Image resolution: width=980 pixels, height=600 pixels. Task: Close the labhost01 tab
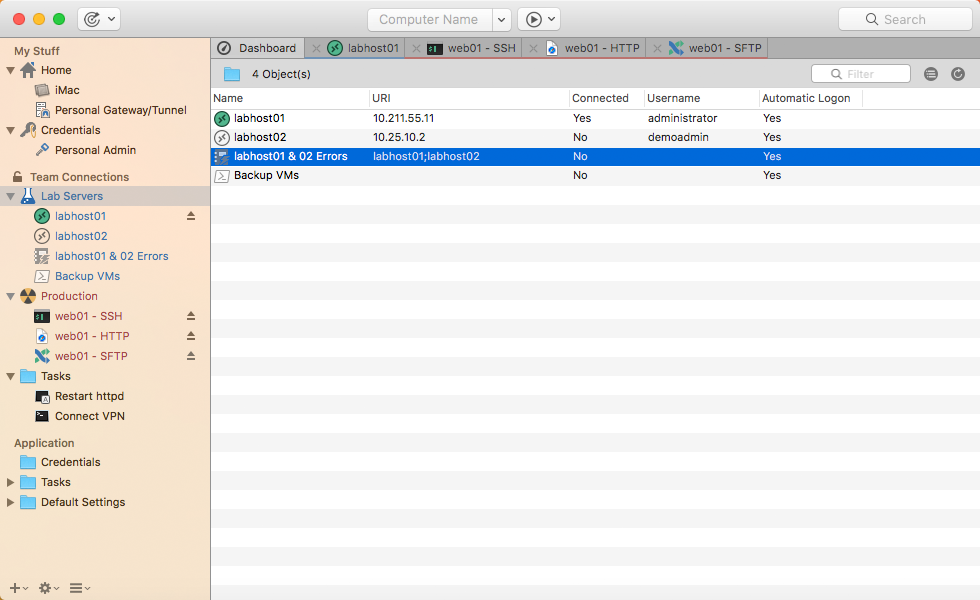click(316, 48)
